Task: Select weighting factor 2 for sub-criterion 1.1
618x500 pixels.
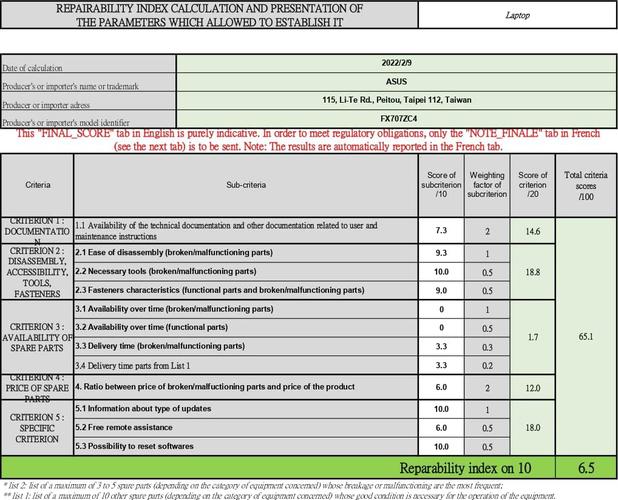Action: 487,231
